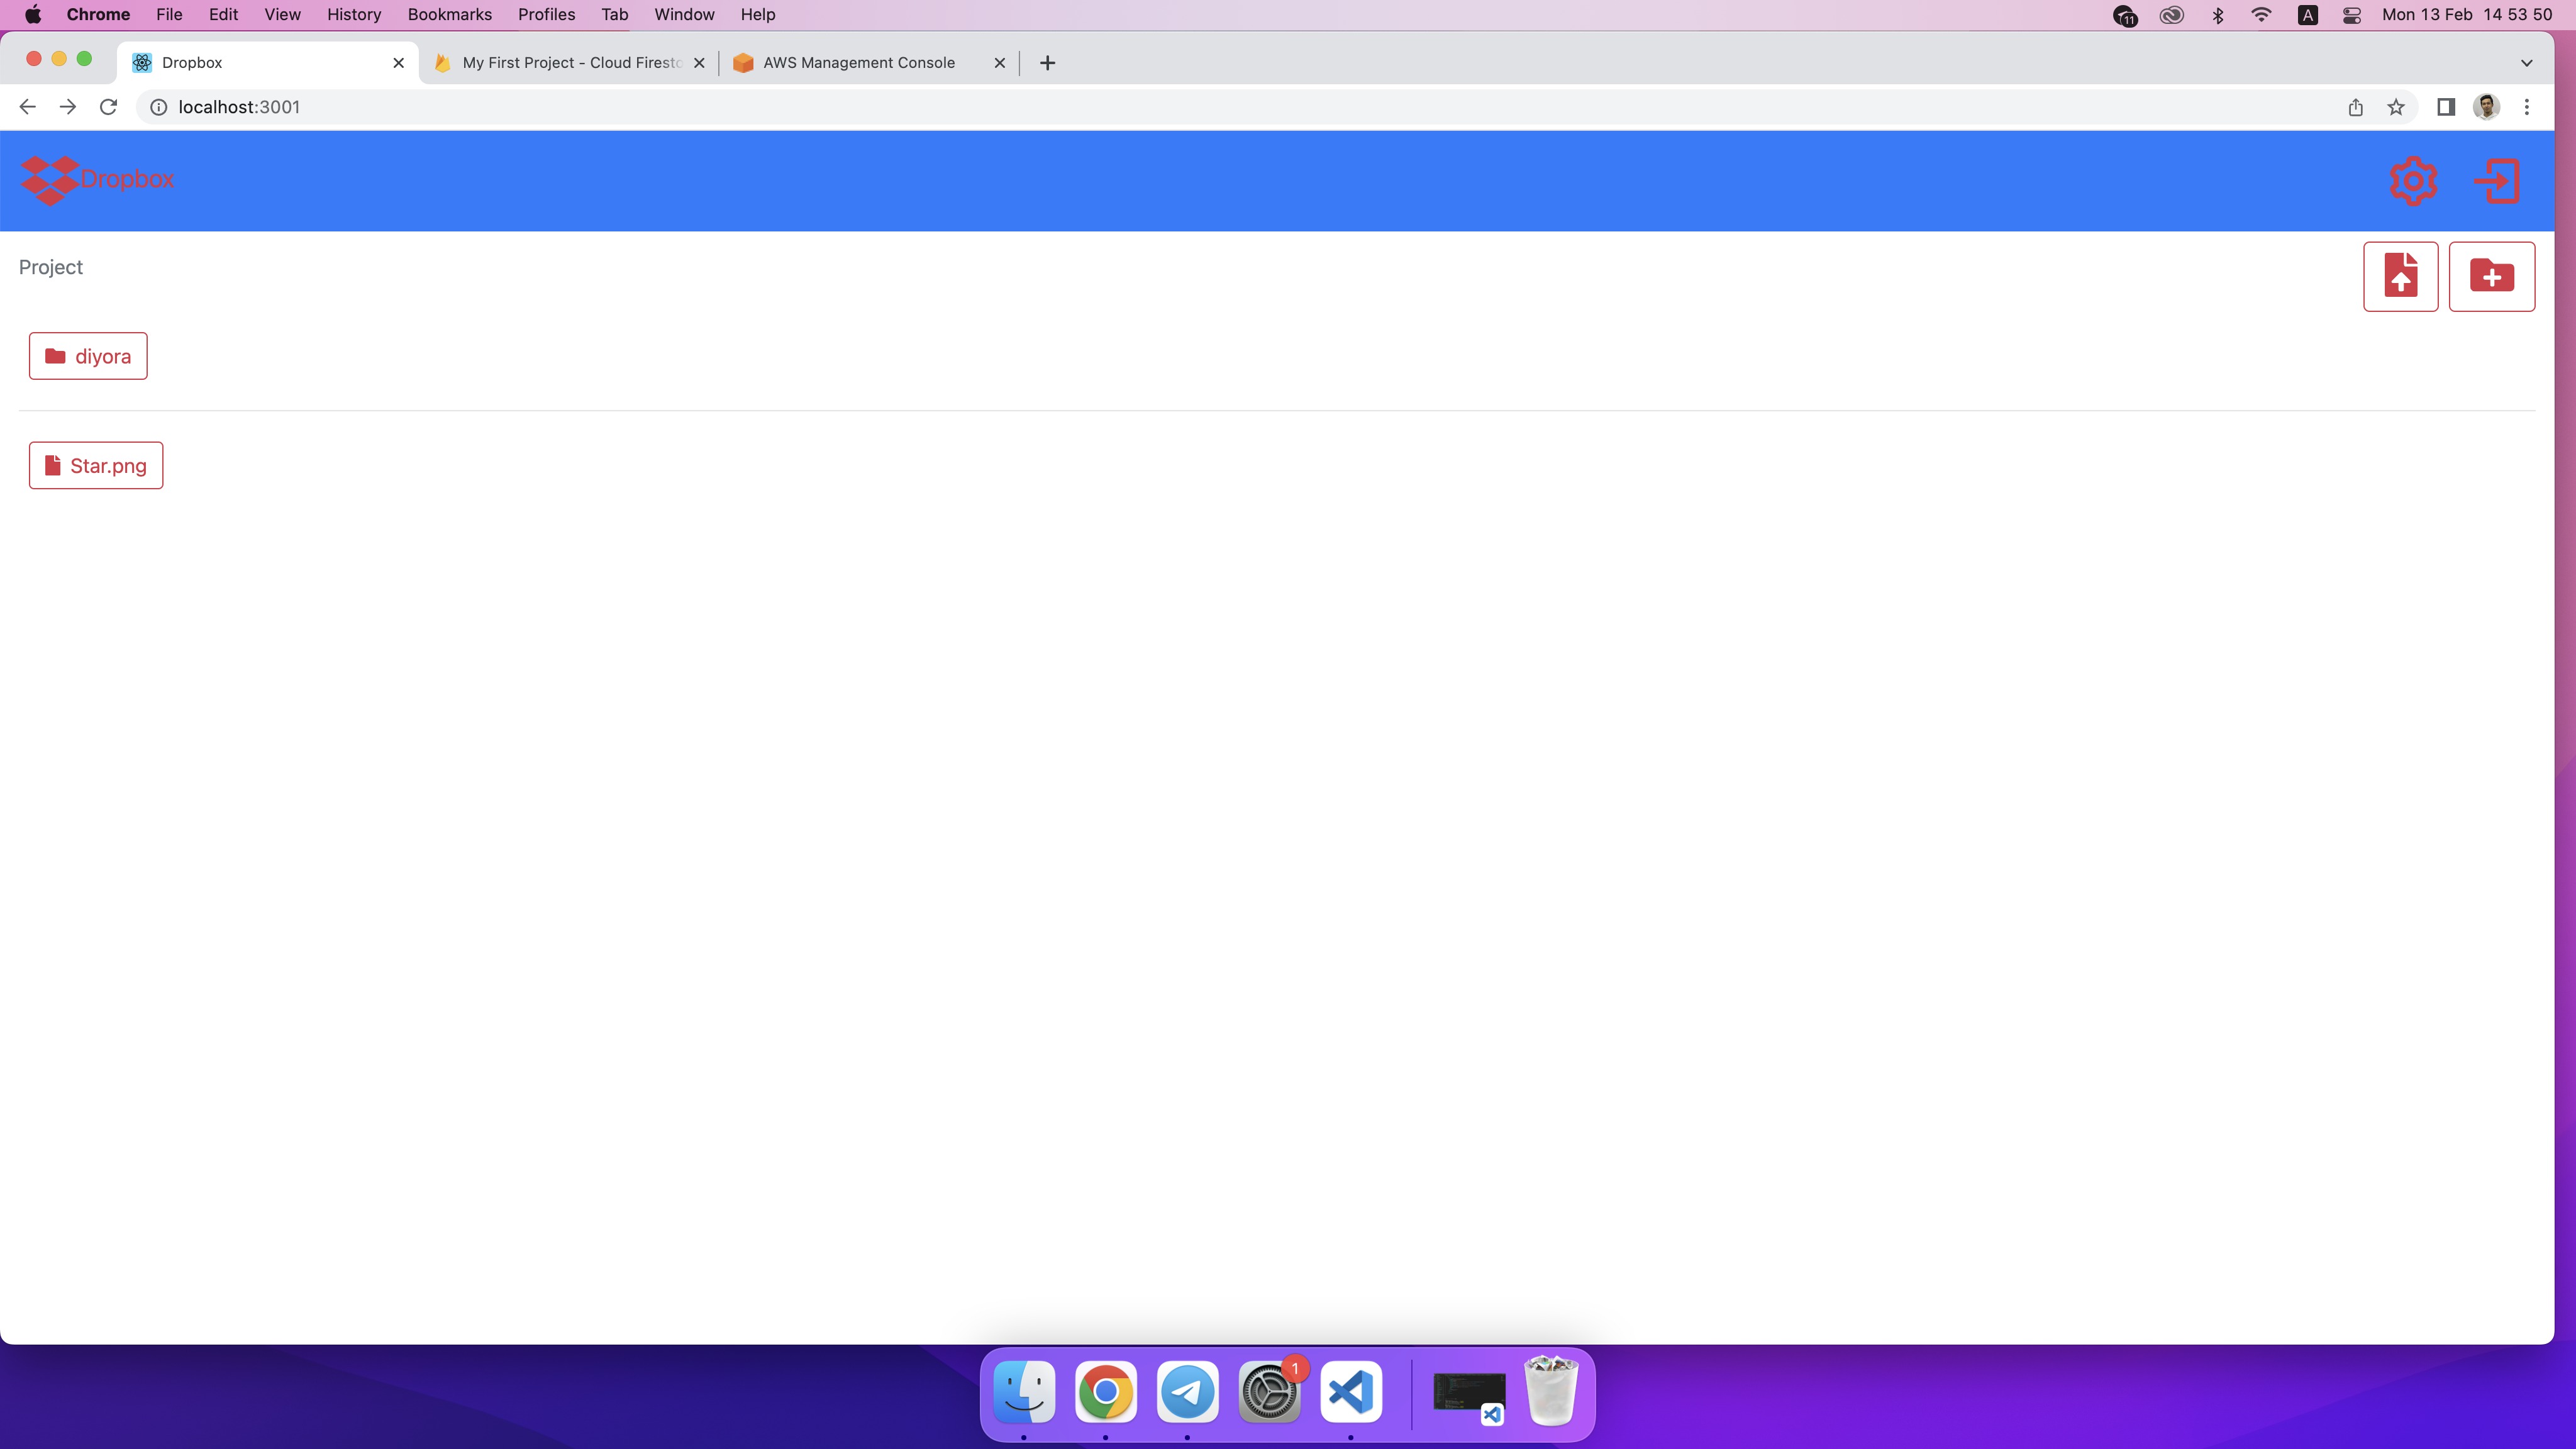Toggle the Chrome side panel icon
2576x1449 pixels.
tap(2446, 107)
